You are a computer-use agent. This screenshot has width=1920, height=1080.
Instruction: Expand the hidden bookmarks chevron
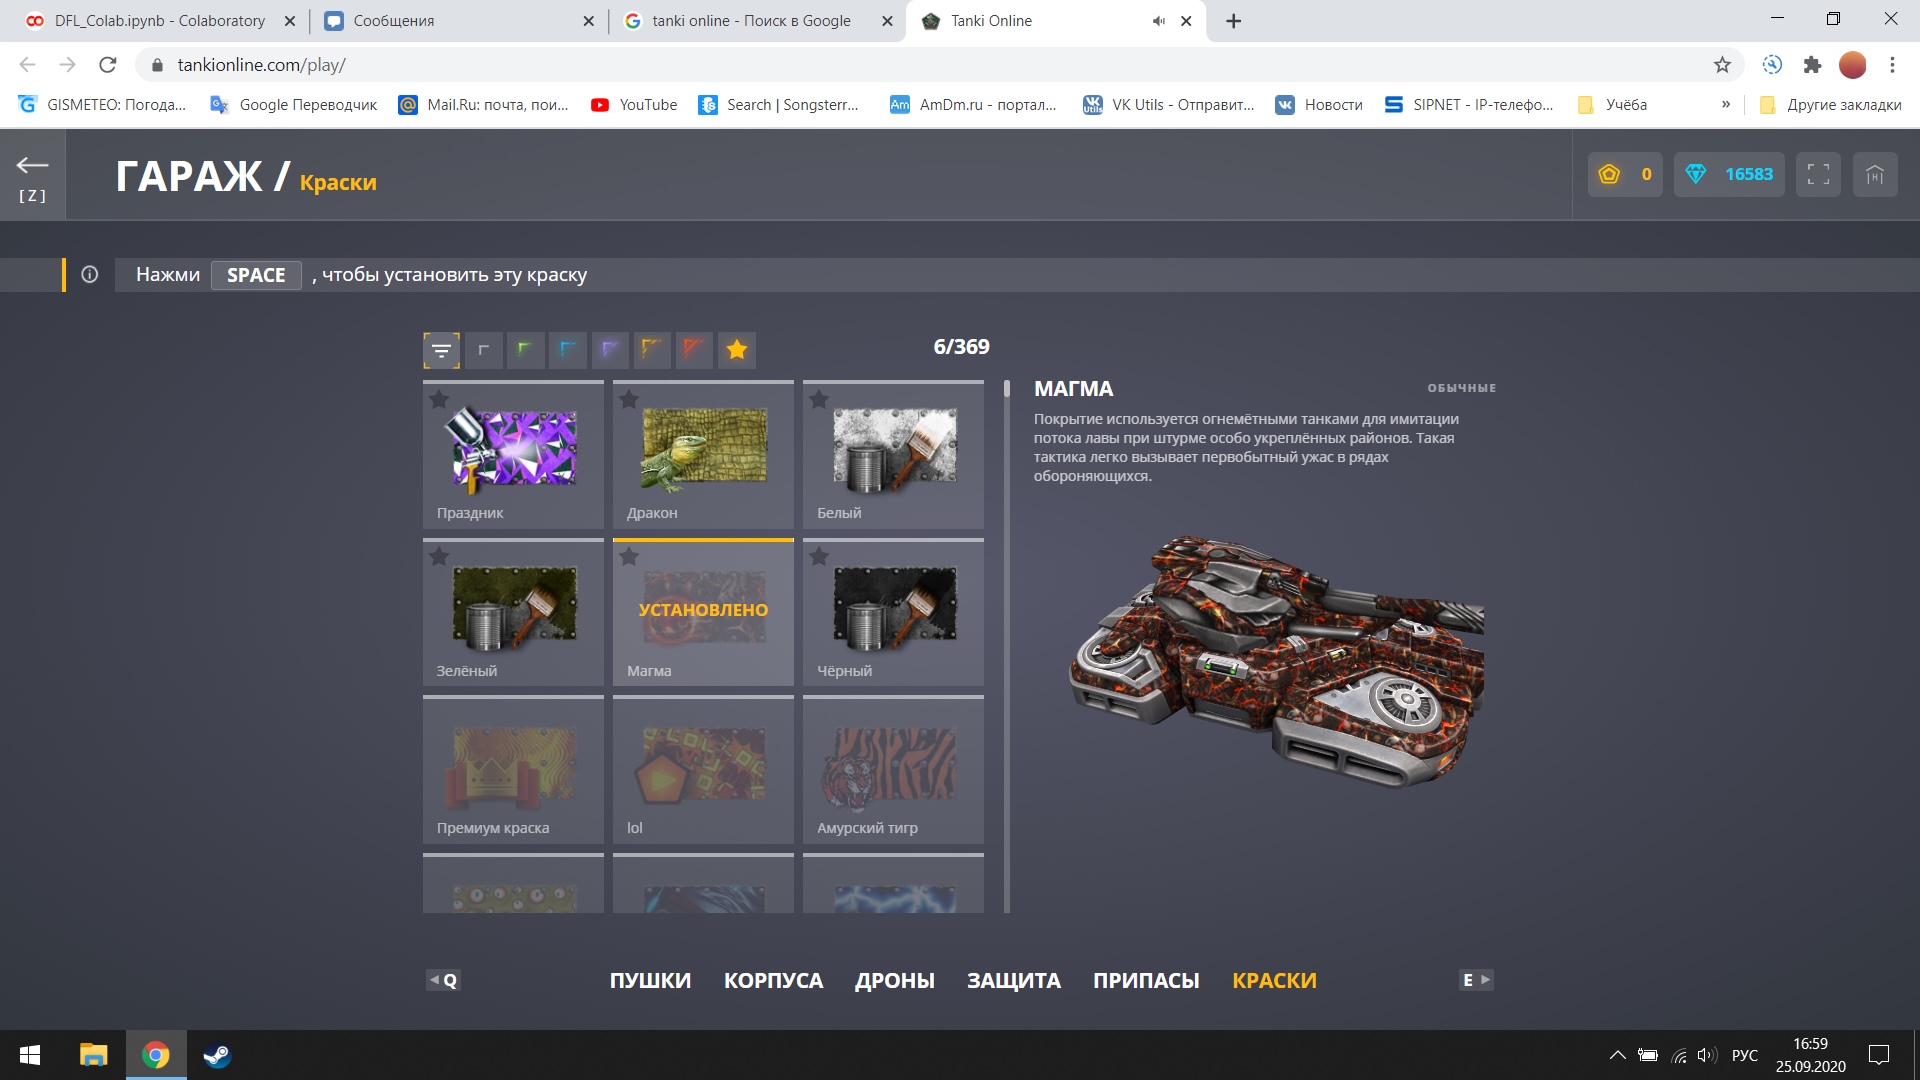point(1725,104)
